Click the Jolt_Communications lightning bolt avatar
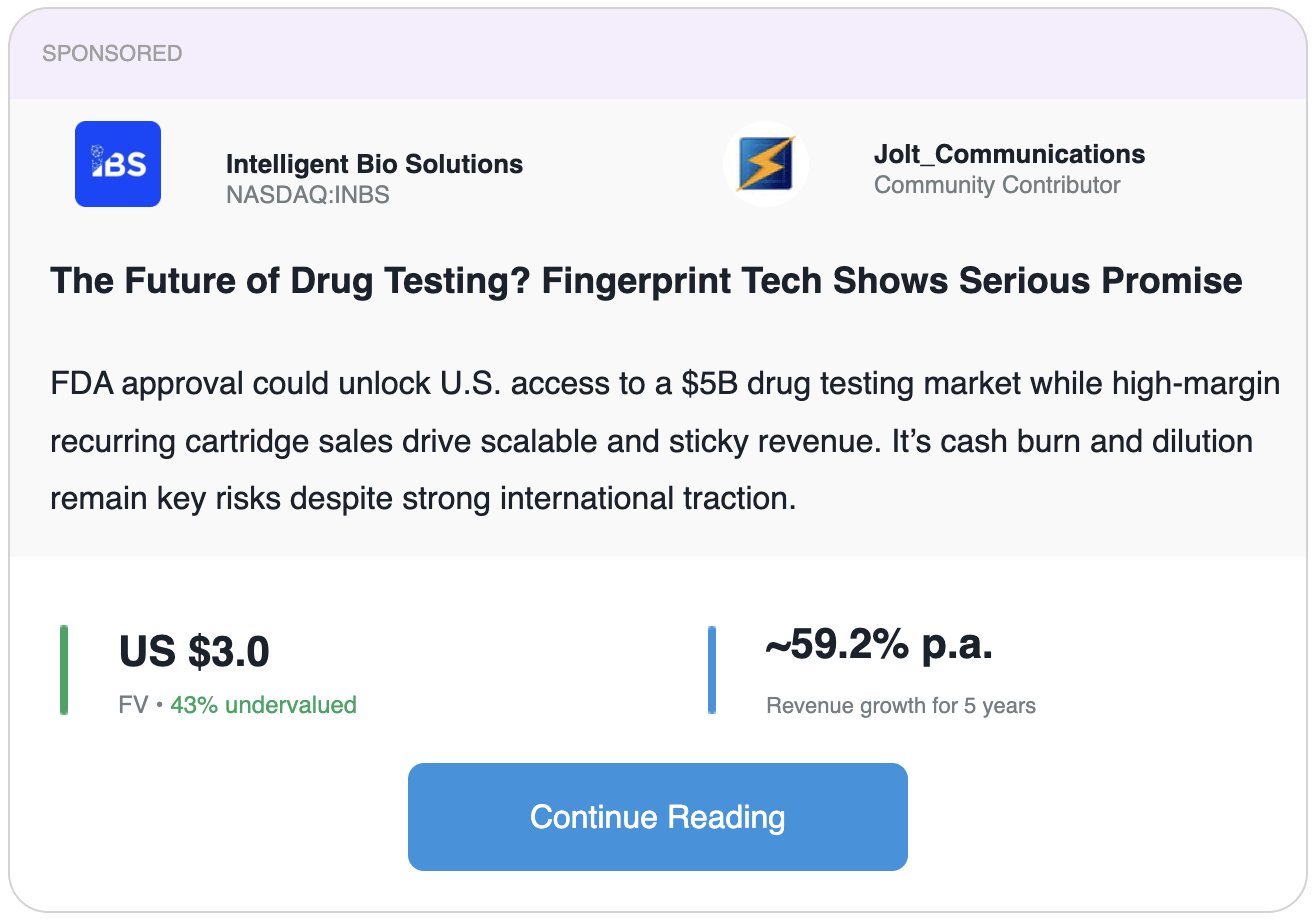Screen dimensions: 1316x924 click(766, 164)
